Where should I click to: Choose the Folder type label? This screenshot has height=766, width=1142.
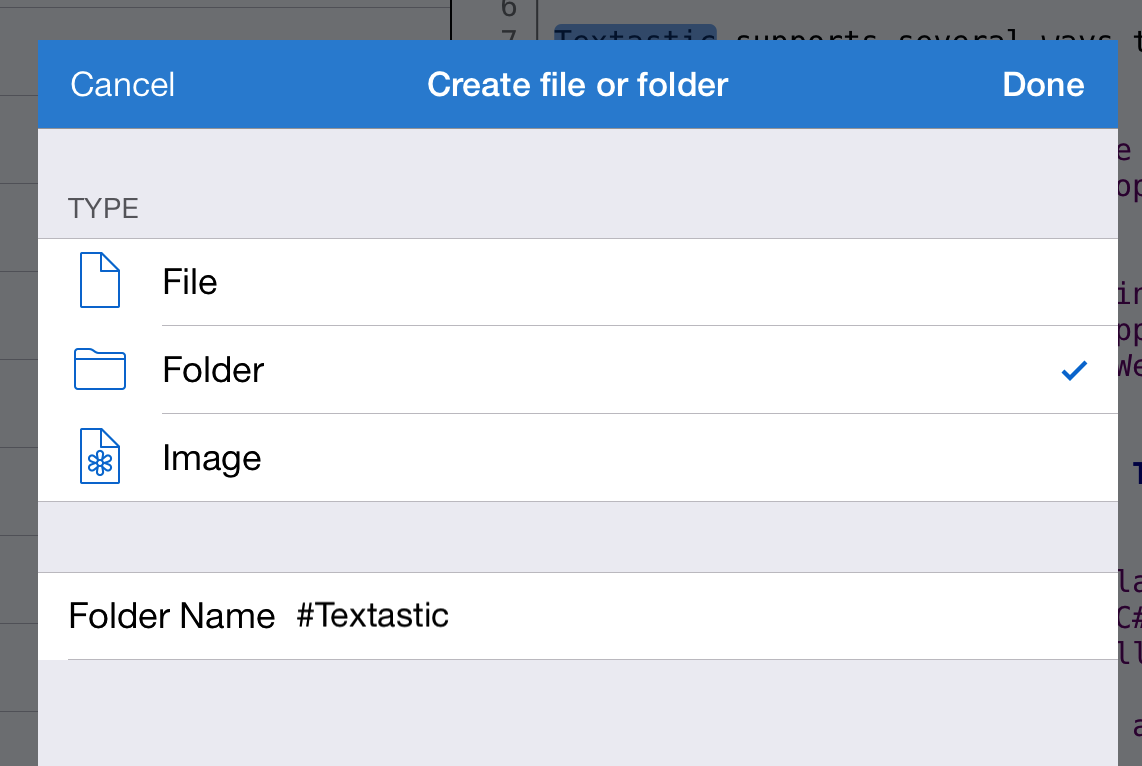tap(213, 370)
